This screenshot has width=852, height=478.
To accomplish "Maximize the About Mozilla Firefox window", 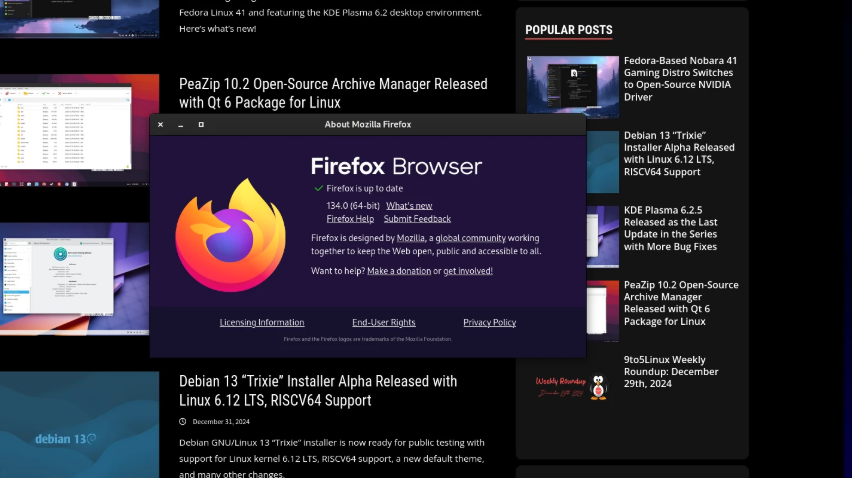I will [201, 125].
